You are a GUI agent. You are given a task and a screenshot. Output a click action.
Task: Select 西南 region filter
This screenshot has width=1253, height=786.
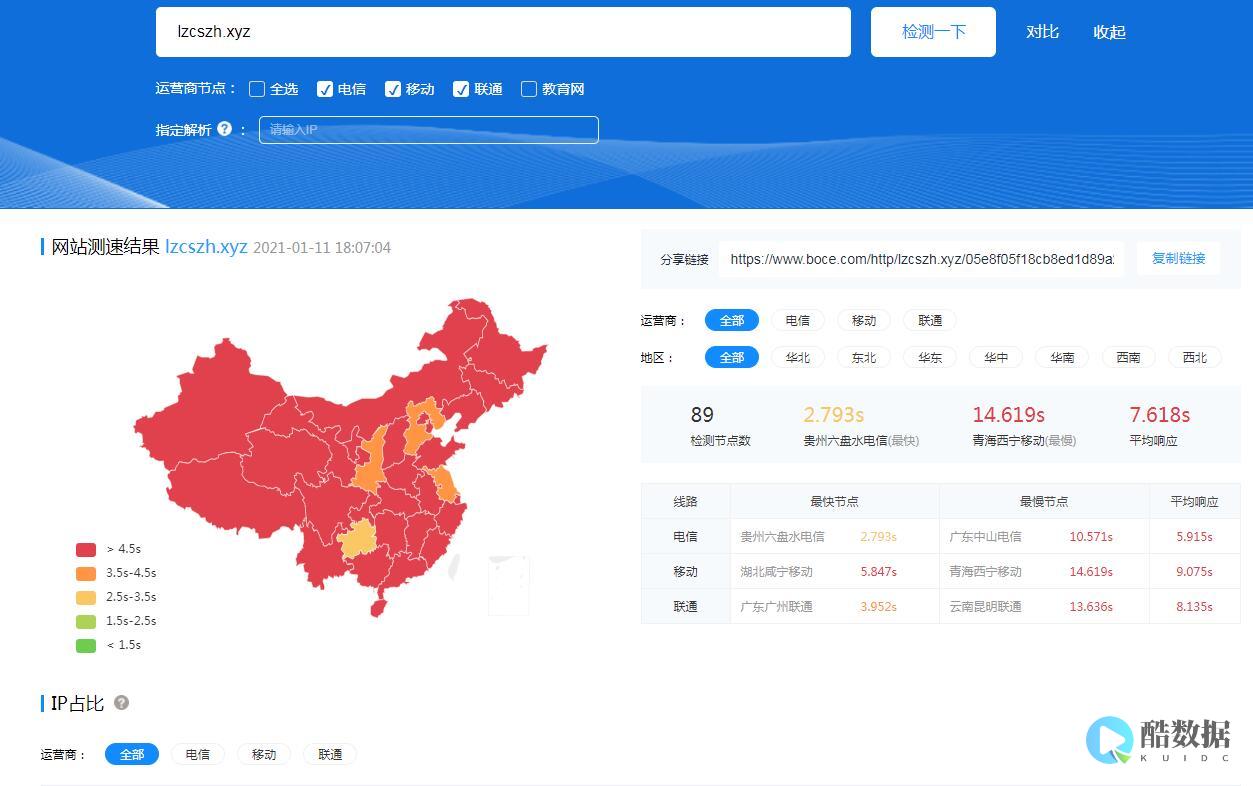tap(1128, 357)
